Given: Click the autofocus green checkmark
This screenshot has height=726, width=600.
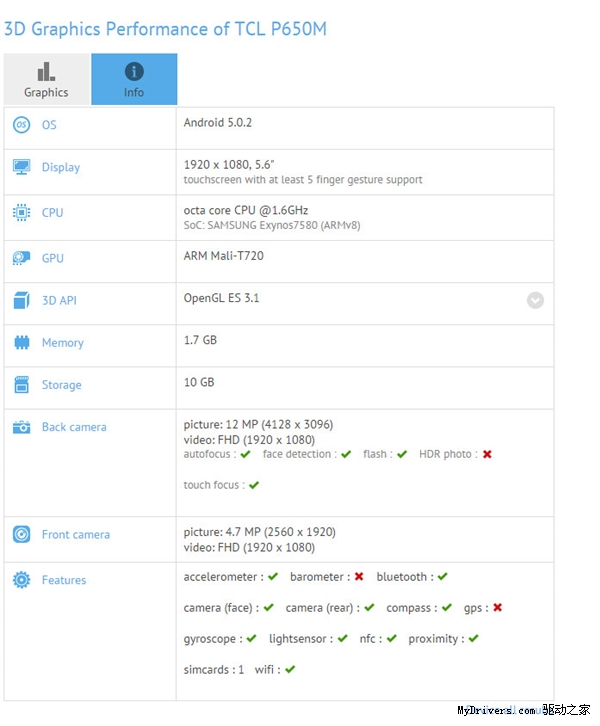Looking at the screenshot, I should point(245,454).
